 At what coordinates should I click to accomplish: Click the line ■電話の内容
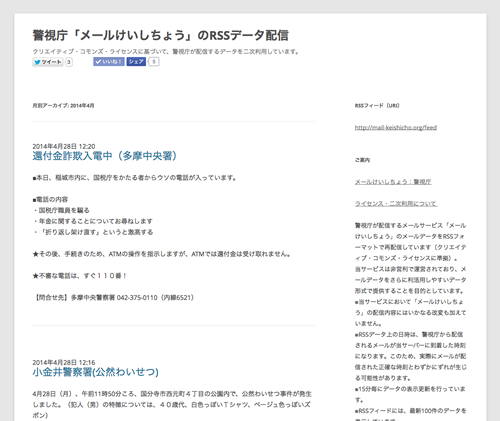pyautogui.click(x=50, y=199)
